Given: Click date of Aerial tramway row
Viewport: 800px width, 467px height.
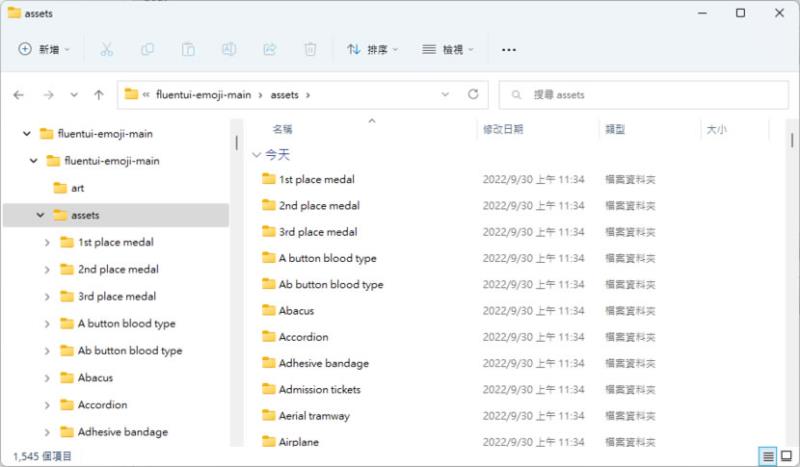Looking at the screenshot, I should click(533, 416).
